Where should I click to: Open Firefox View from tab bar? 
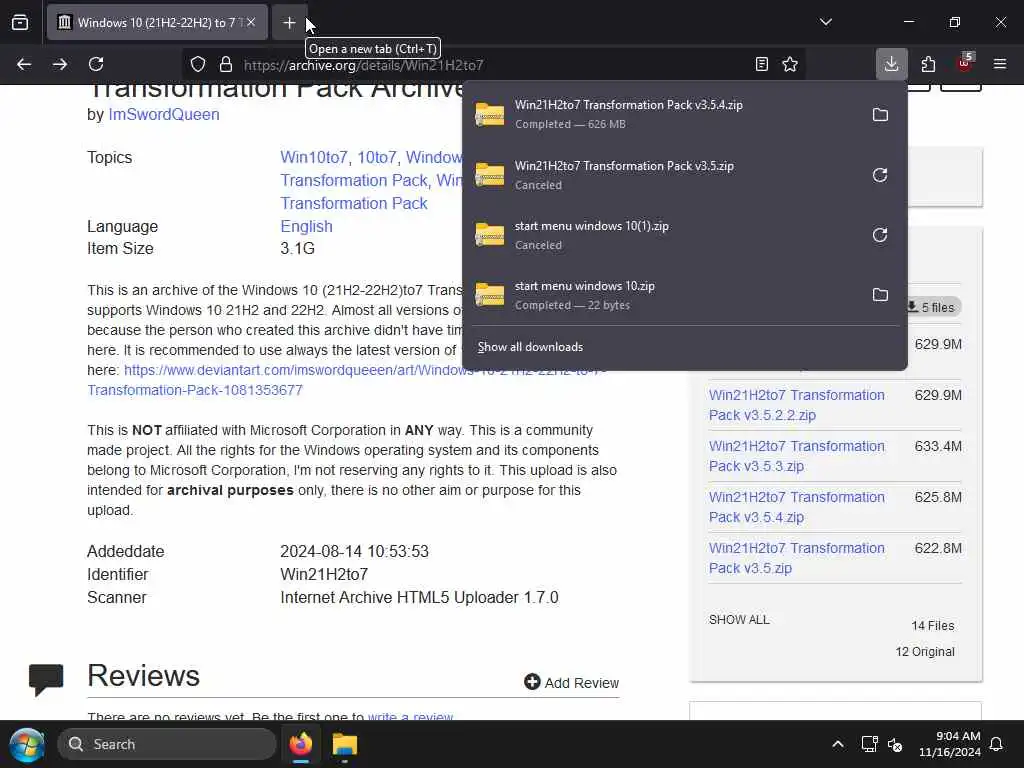coord(20,22)
